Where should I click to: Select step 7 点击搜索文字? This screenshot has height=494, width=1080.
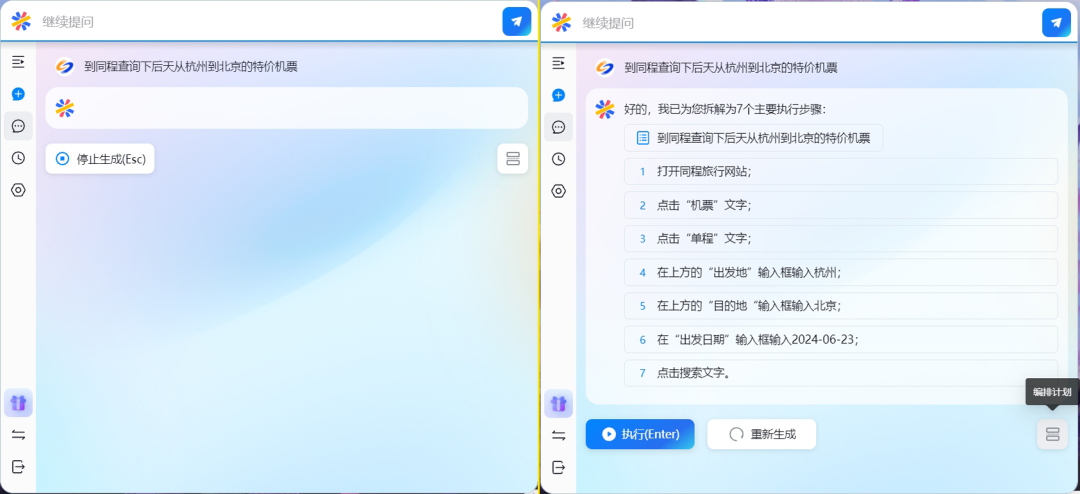pos(841,373)
